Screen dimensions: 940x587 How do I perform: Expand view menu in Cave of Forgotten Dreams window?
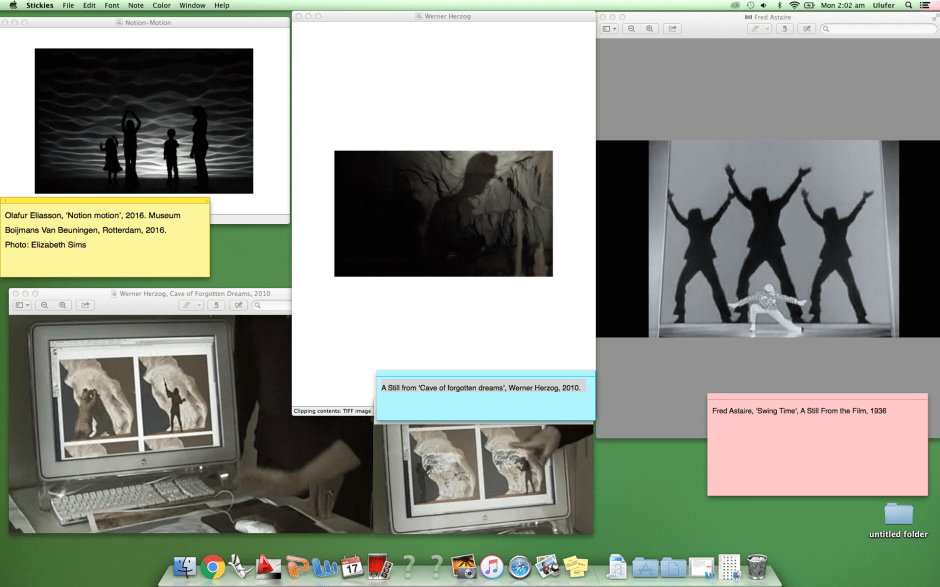click(22, 305)
